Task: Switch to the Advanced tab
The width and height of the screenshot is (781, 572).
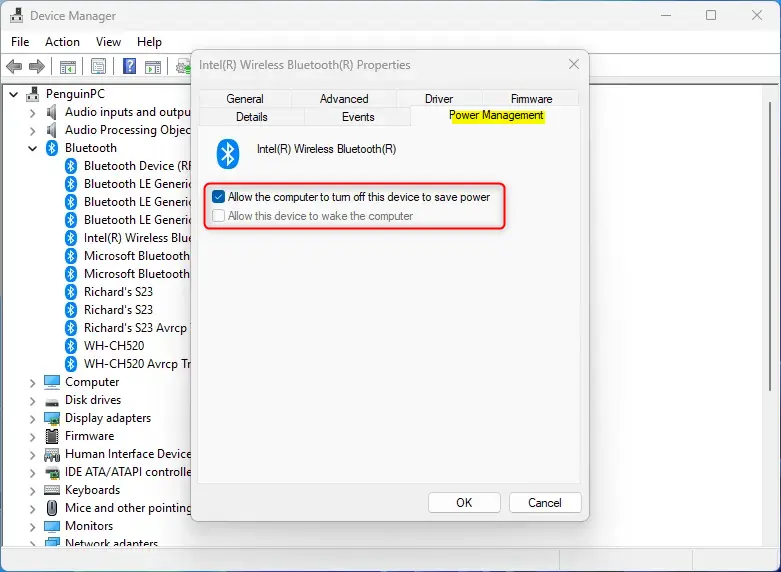Action: click(x=344, y=99)
